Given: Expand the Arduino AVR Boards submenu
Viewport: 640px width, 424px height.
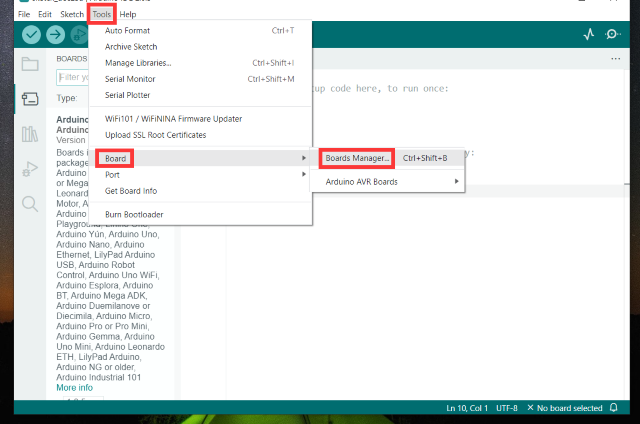Looking at the screenshot, I should (387, 182).
